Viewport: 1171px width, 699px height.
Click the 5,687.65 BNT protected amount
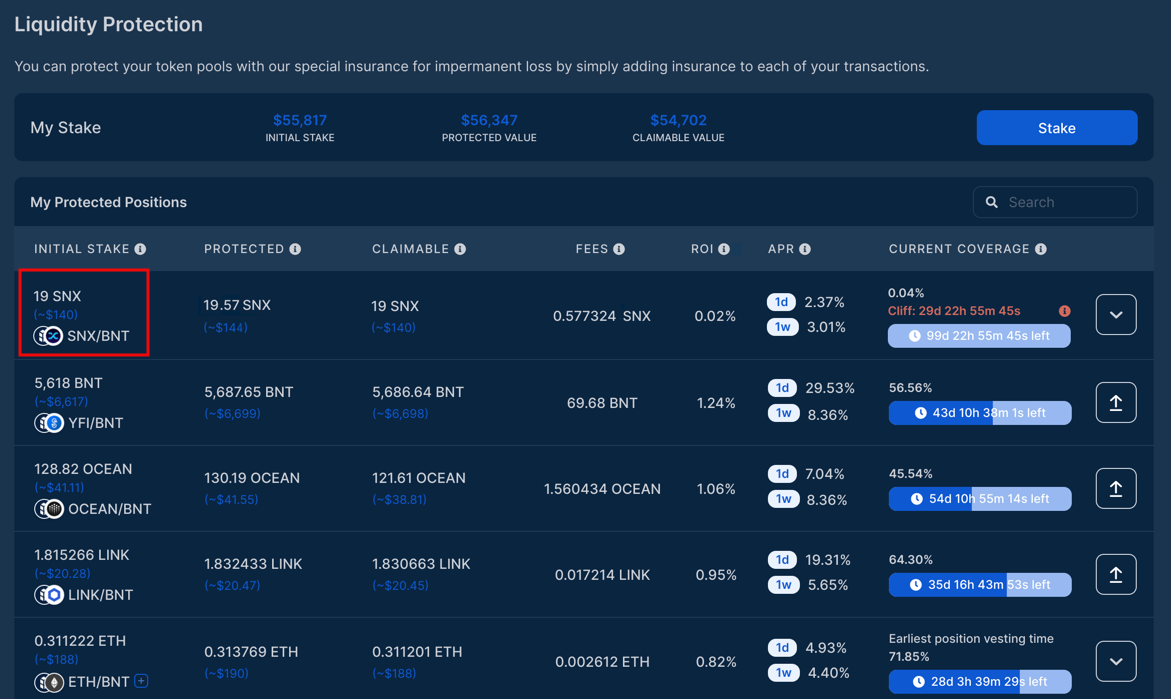(x=249, y=392)
